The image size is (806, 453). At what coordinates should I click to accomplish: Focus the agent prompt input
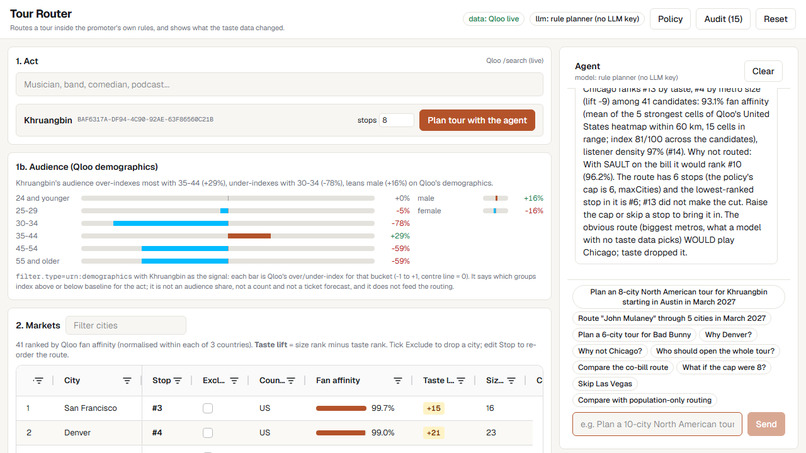pos(657,424)
